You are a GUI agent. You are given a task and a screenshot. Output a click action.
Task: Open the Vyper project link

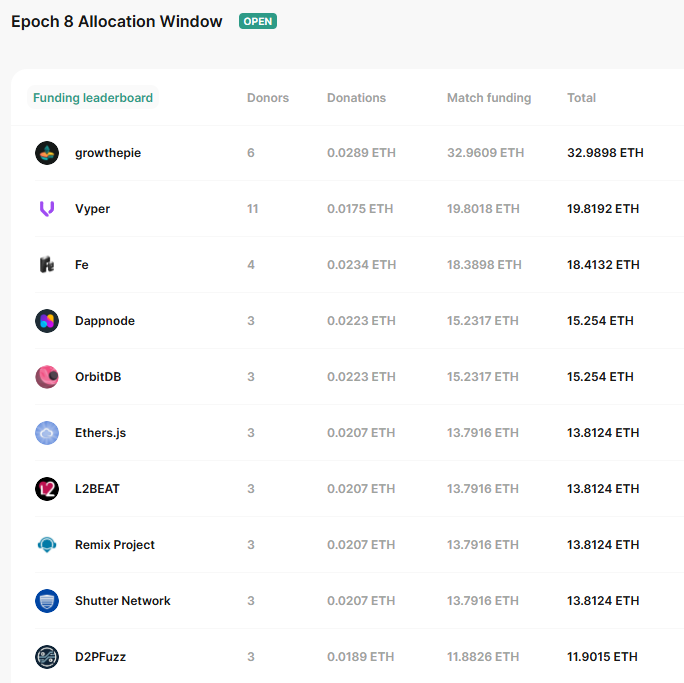coord(92,209)
